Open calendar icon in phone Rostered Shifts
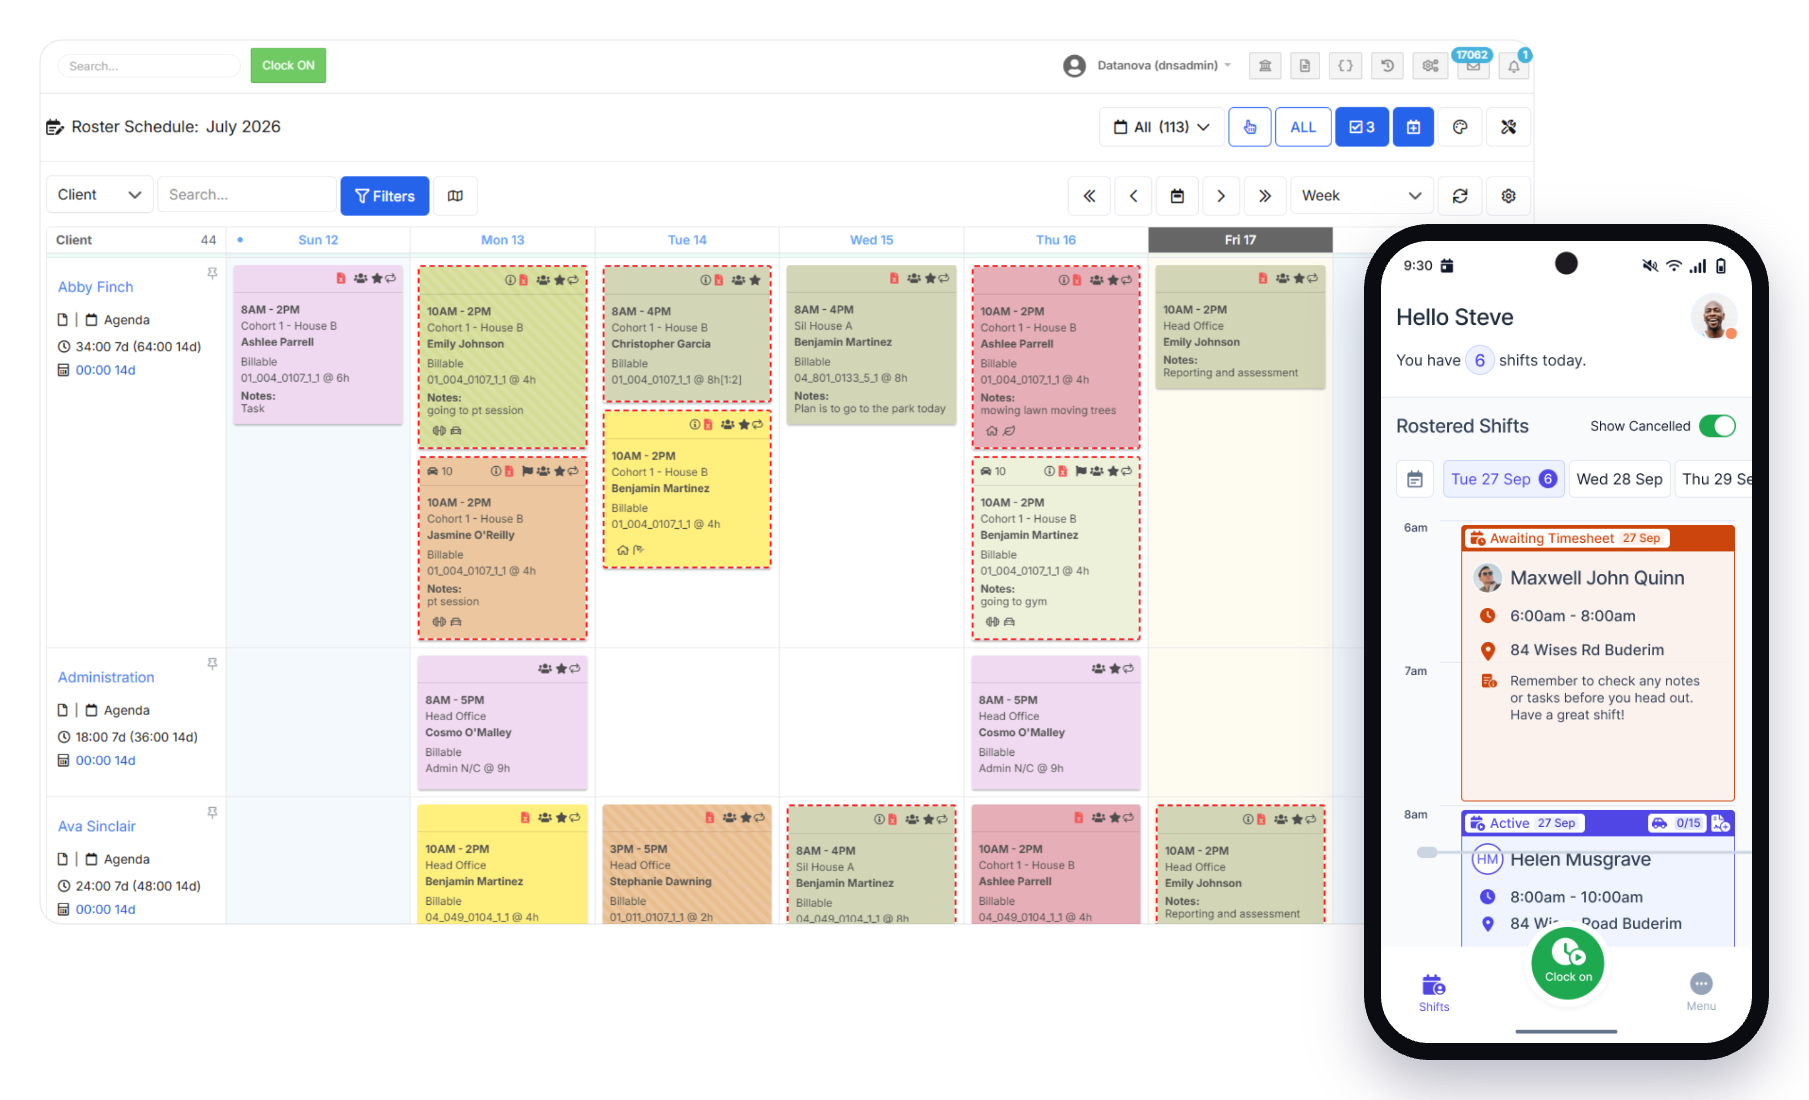 pos(1415,479)
